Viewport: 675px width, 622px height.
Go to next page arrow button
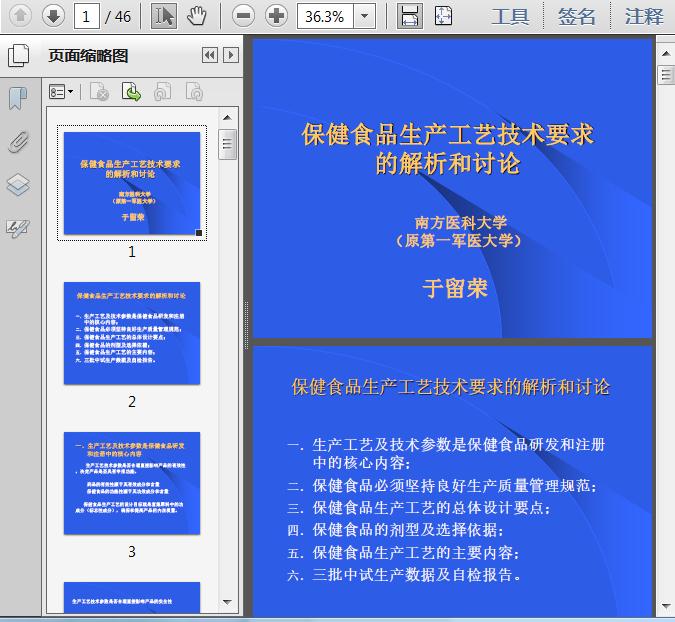pos(53,16)
